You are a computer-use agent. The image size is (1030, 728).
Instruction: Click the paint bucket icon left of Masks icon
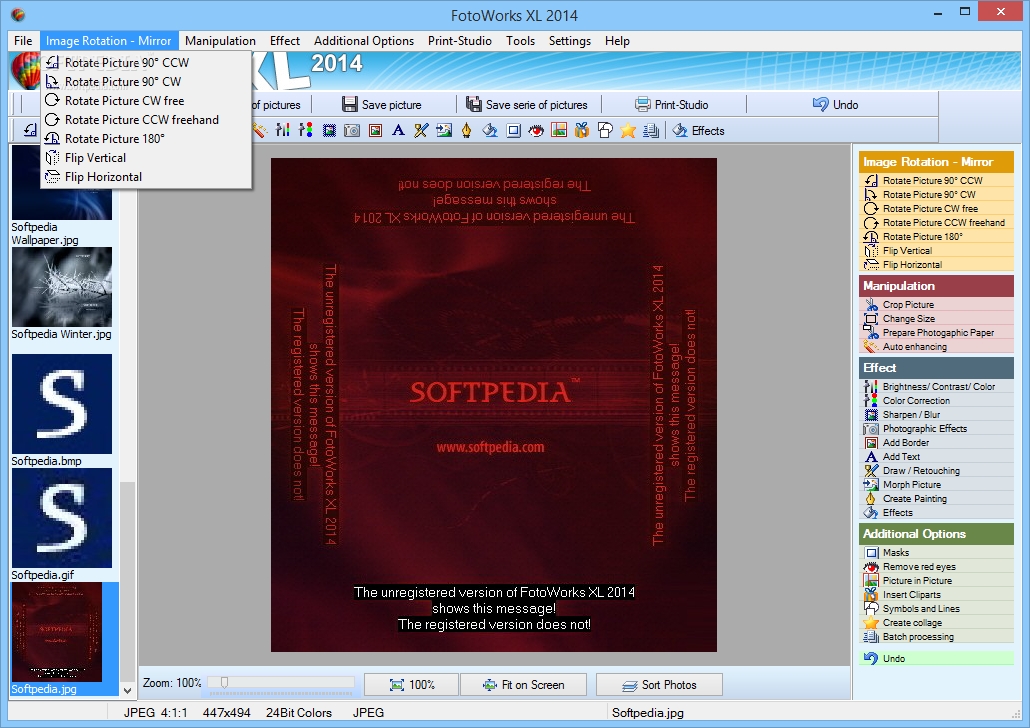tap(490, 130)
